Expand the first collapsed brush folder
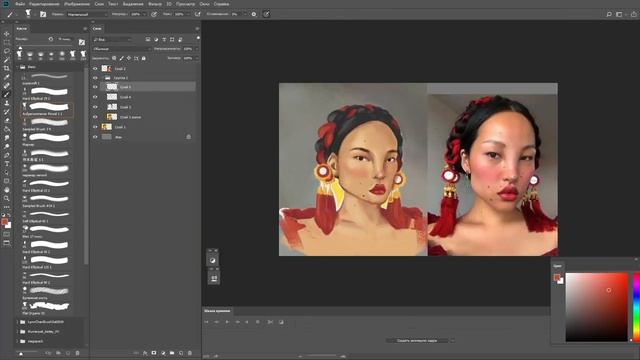The image size is (640, 360). (17, 322)
